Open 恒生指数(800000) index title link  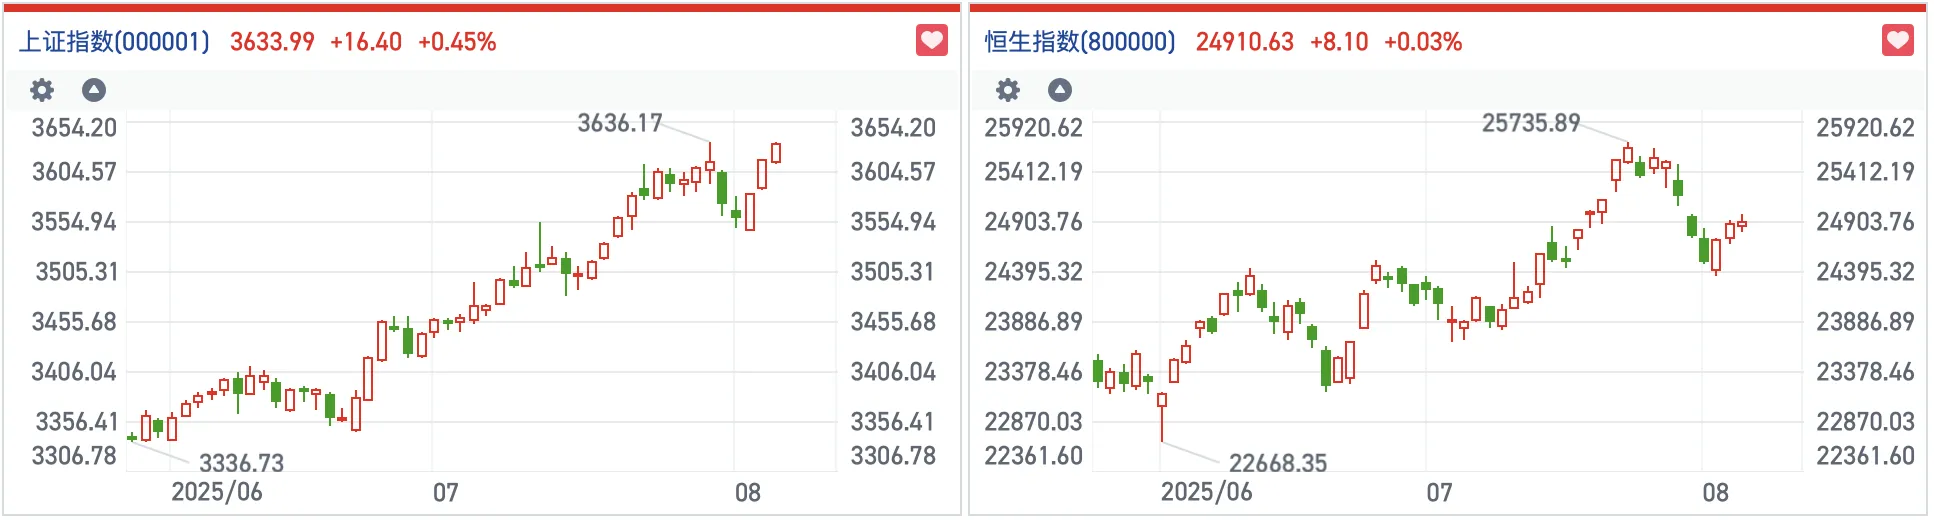1080,42
